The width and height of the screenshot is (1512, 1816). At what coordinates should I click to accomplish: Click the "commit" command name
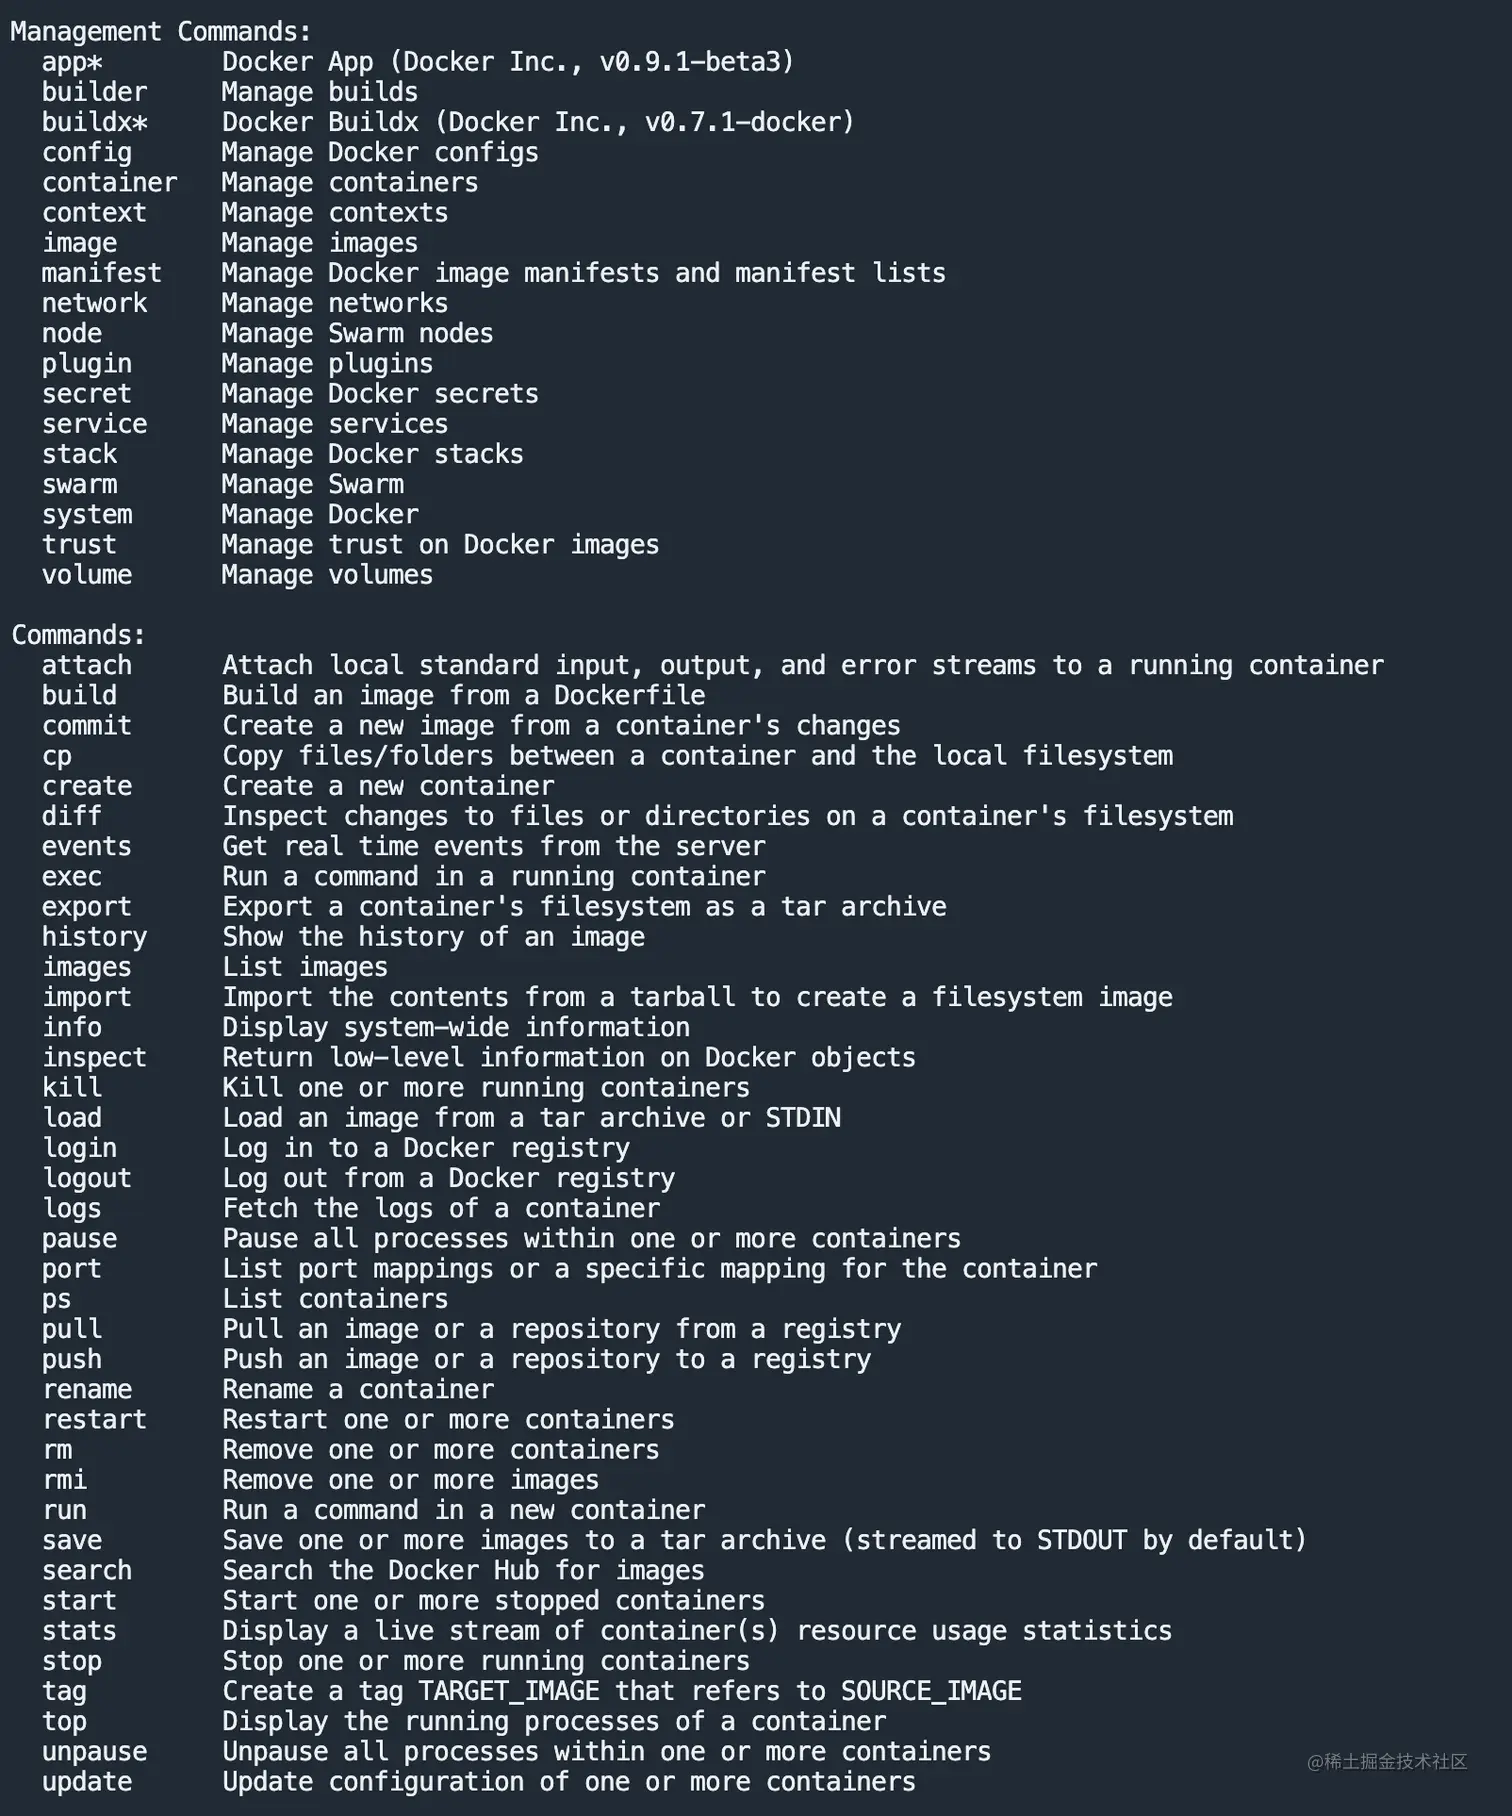(x=87, y=726)
